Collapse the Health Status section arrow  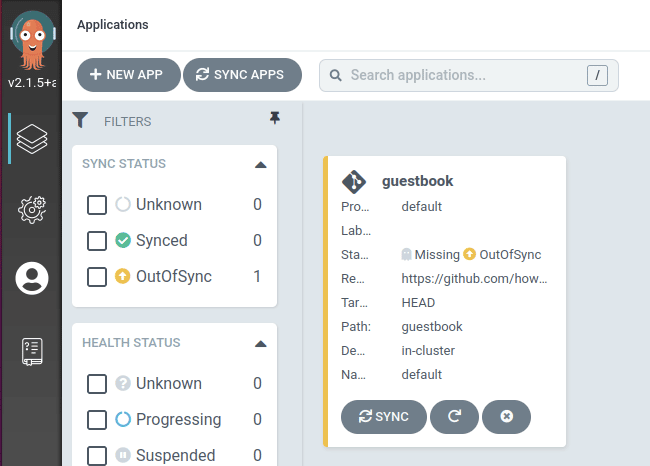pos(260,344)
